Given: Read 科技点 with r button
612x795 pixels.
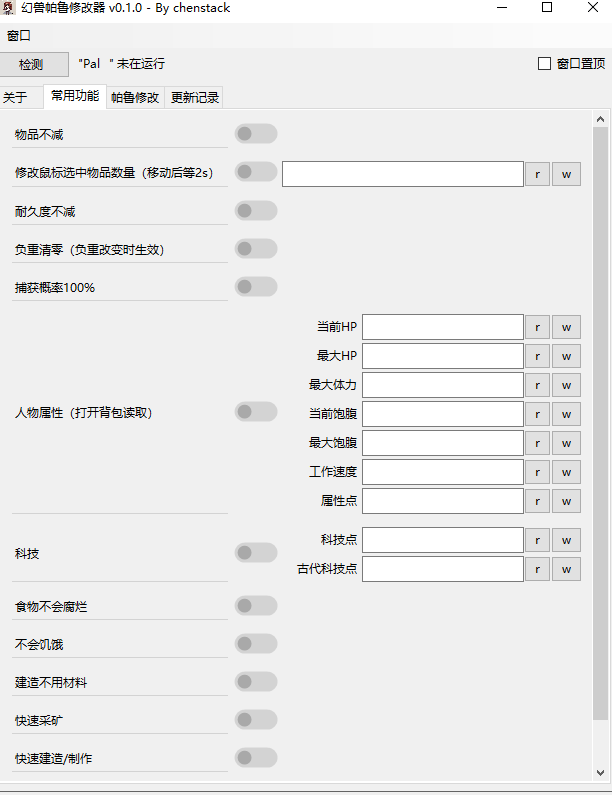Looking at the screenshot, I should coord(537,540).
